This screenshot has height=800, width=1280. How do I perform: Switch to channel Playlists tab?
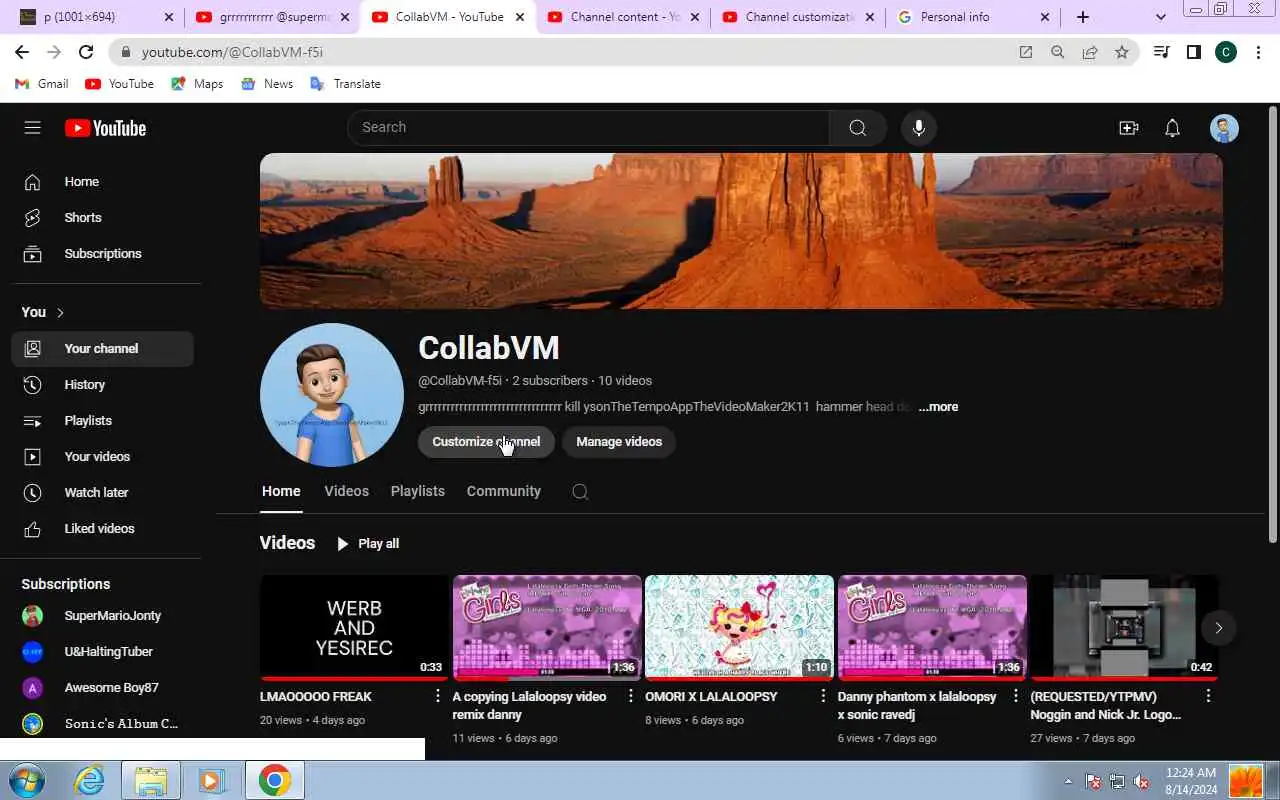tap(418, 492)
